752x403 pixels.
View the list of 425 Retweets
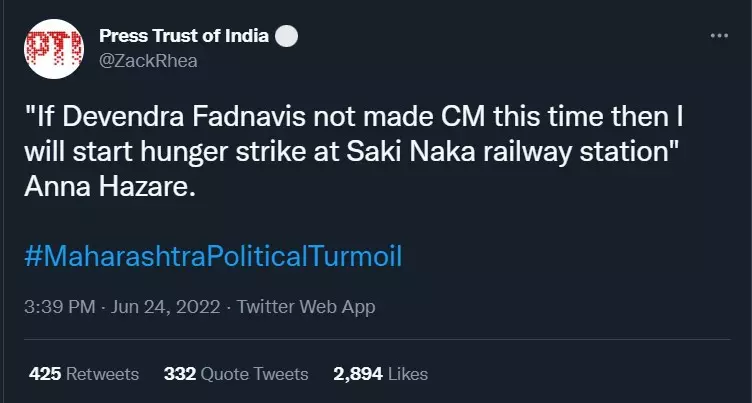point(84,374)
